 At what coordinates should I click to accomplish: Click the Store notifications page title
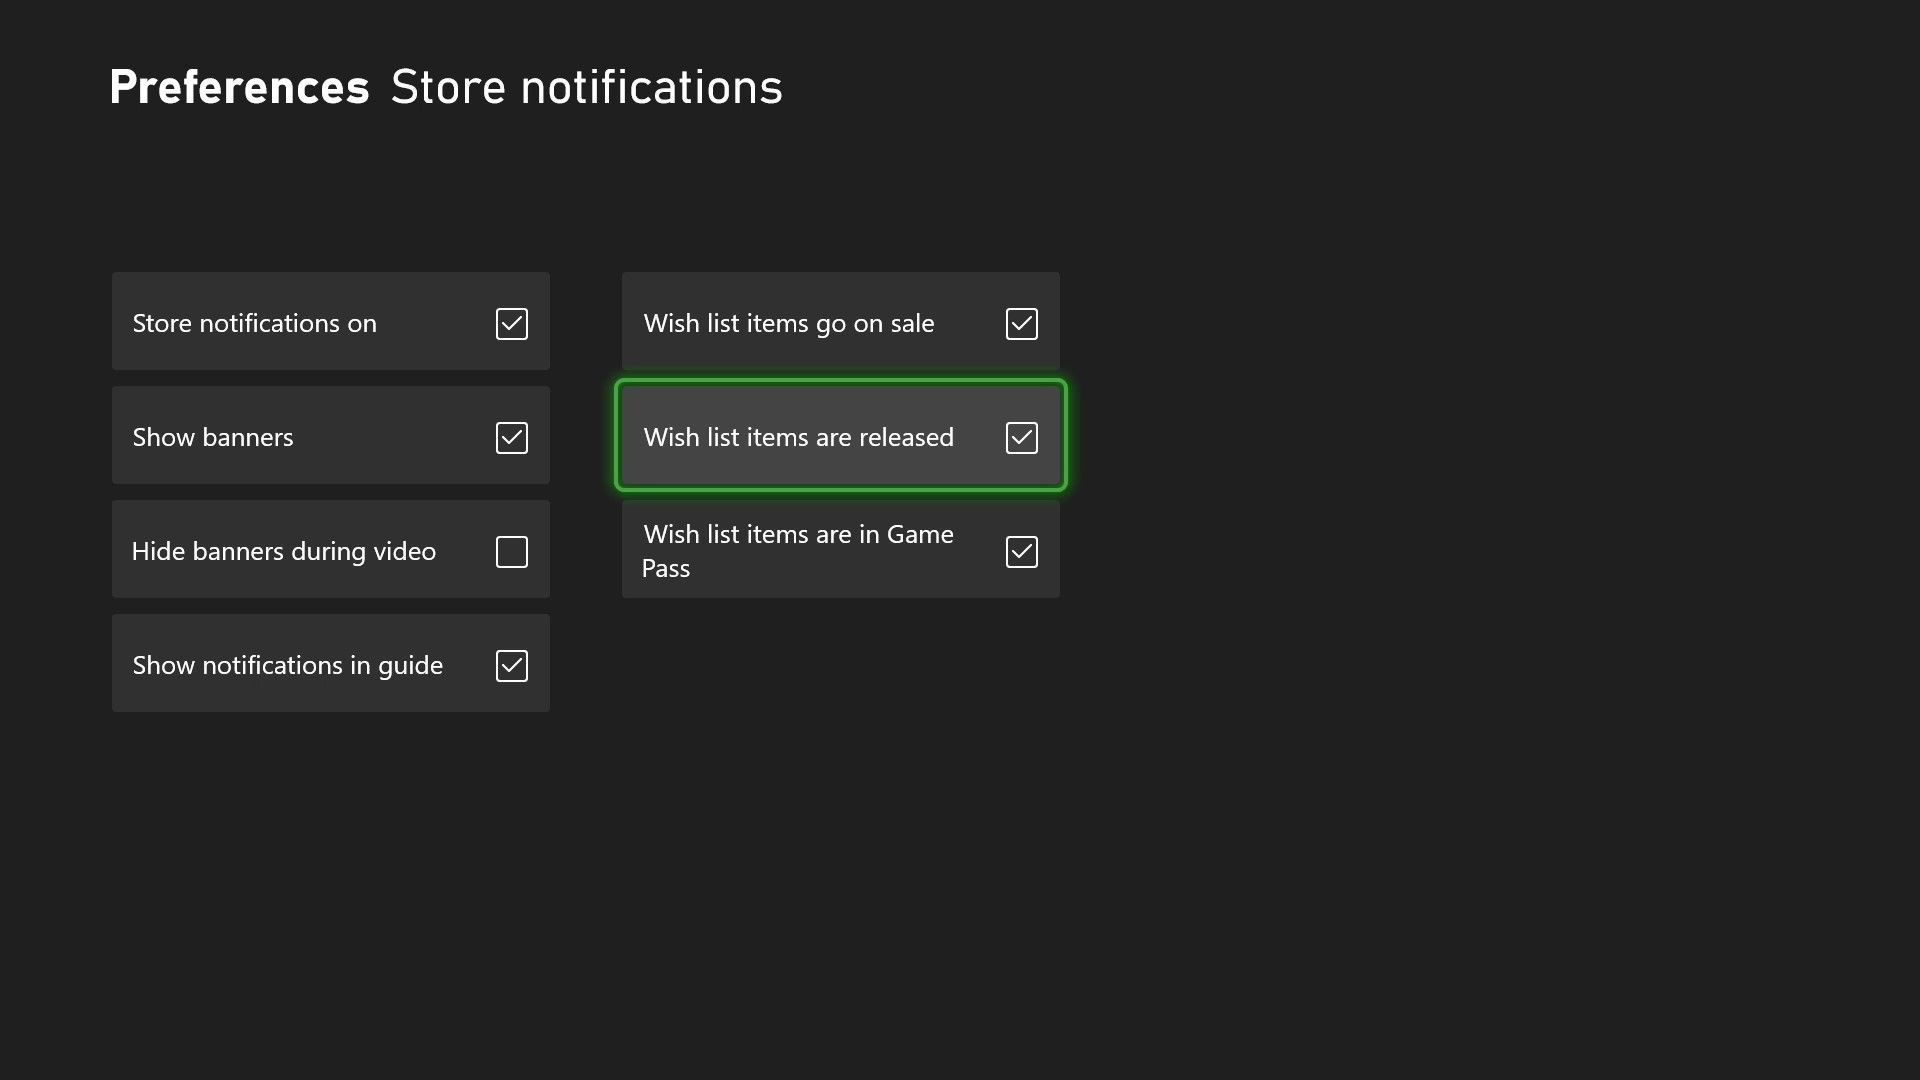coord(586,87)
